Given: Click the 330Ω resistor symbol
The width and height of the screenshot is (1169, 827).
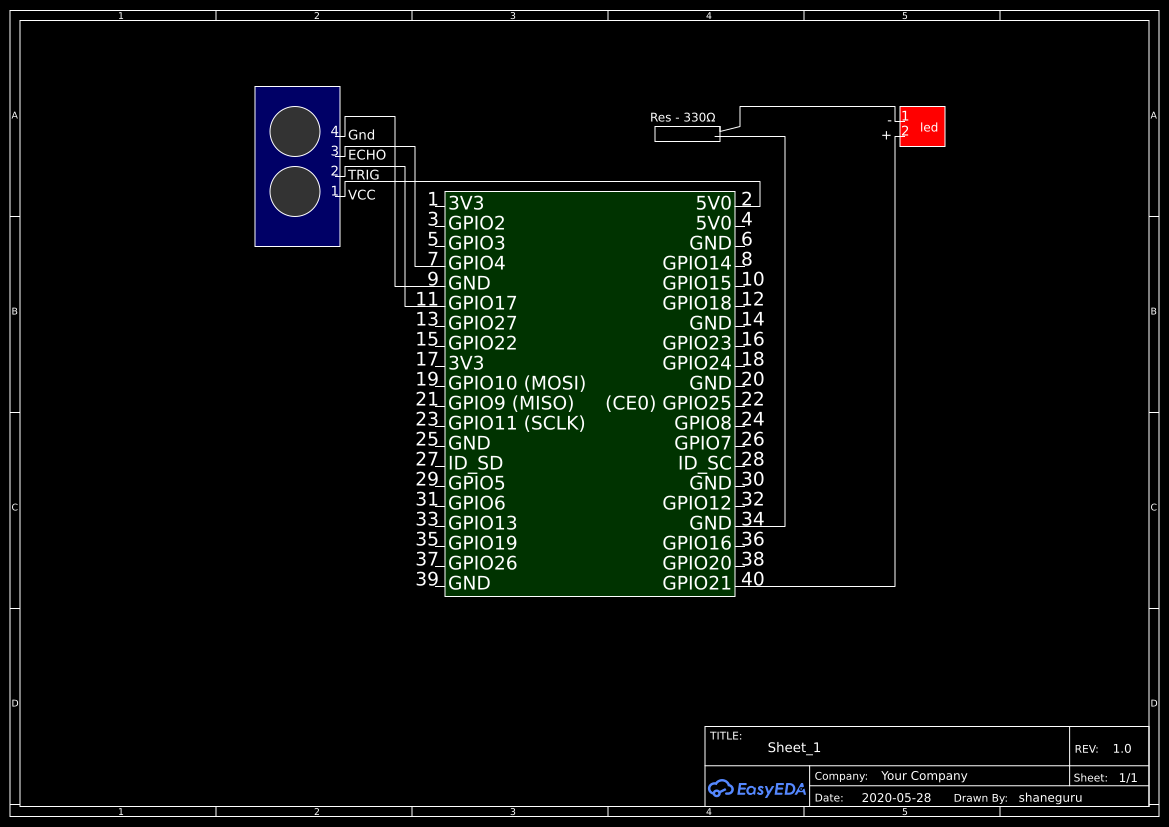Looking at the screenshot, I should pos(687,135).
